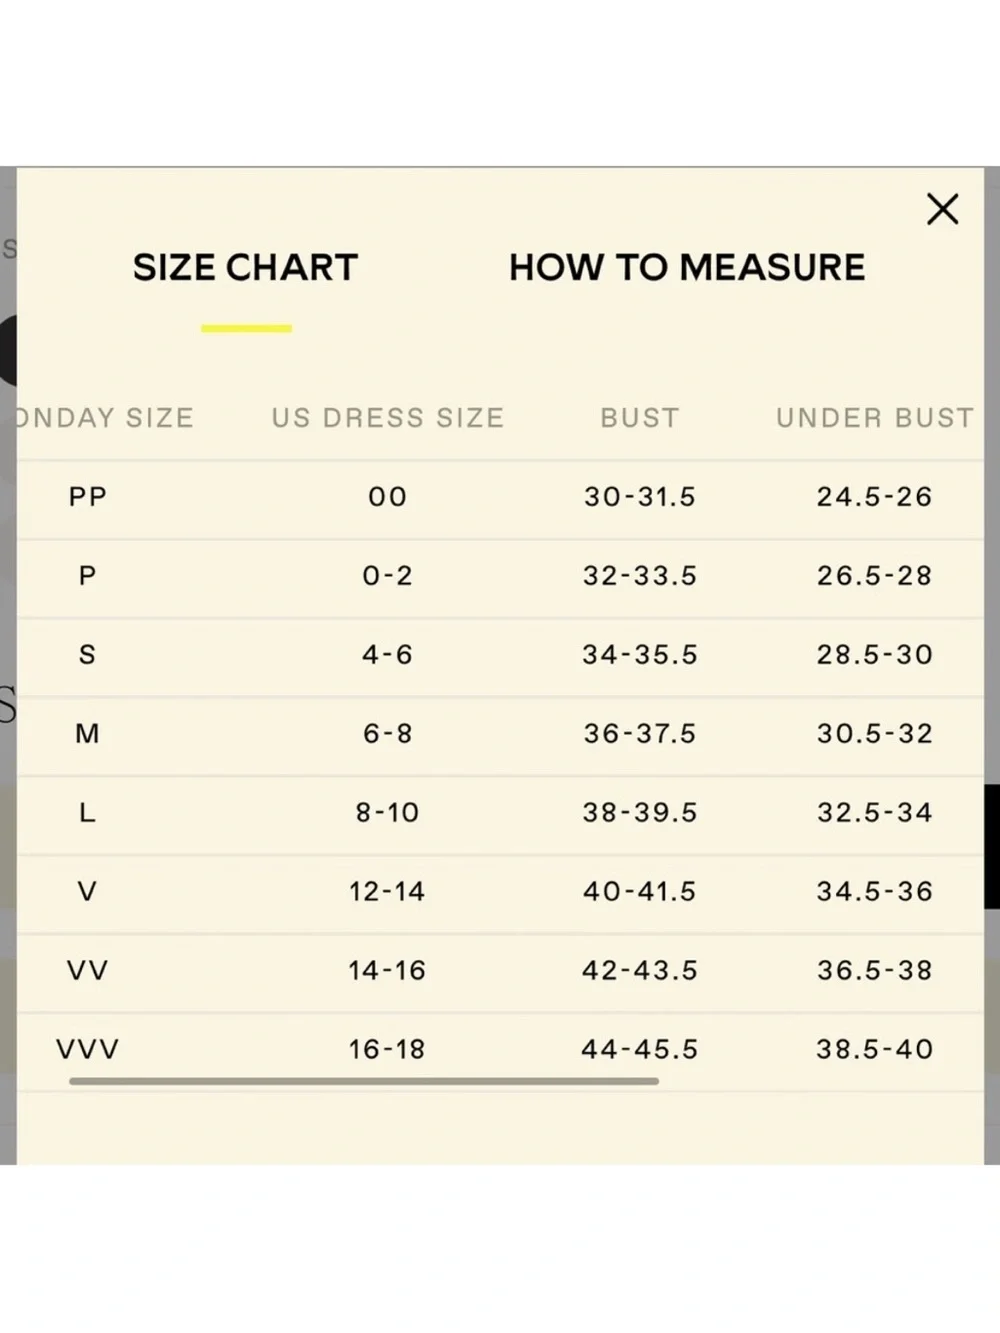Select the SIZE CHART tab
The image size is (1000, 1333).
(245, 267)
